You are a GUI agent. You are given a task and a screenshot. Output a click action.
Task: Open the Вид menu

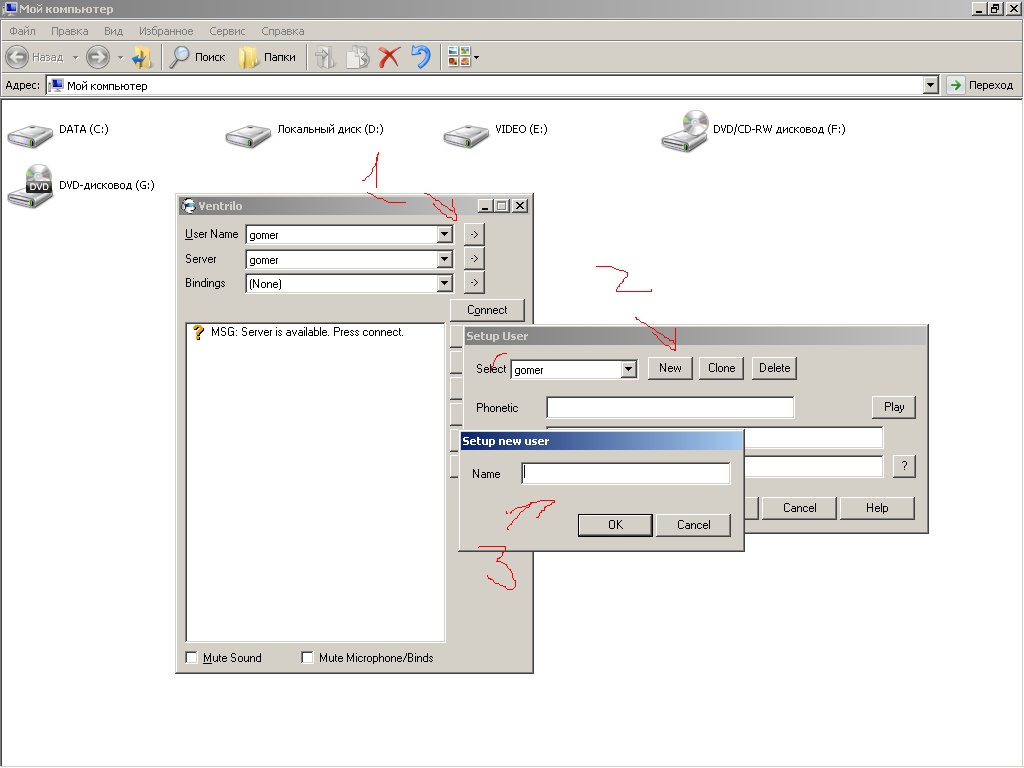[x=114, y=31]
